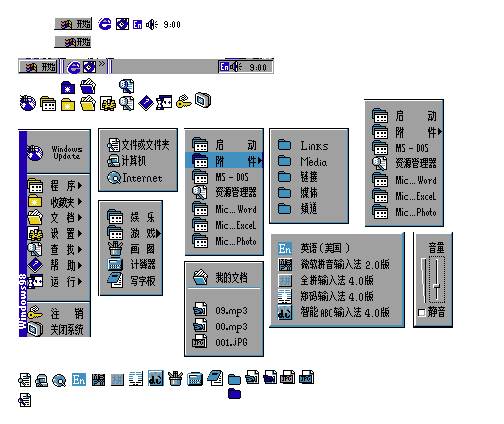Screen dimensions: 504x424
Task: Expand the 查找 submenu arrow
Action: [80, 250]
